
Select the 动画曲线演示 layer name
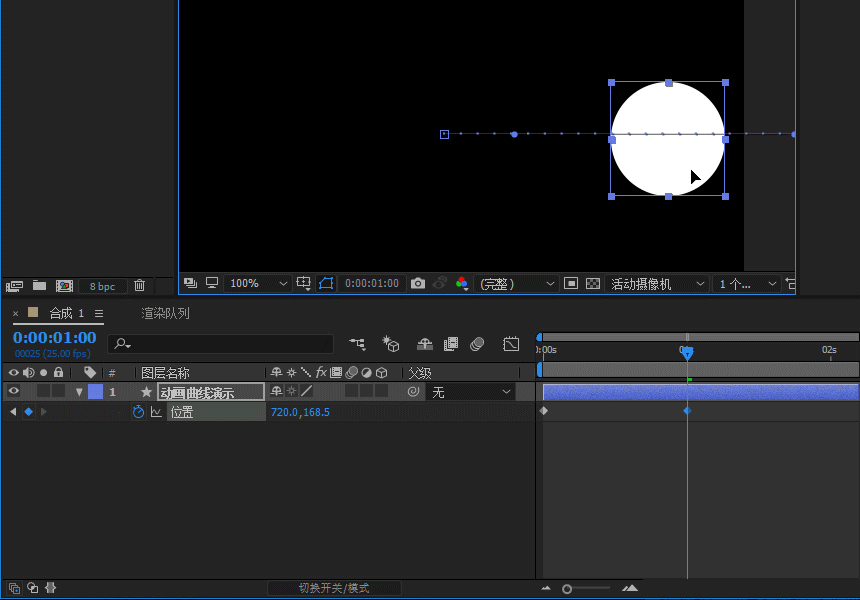click(211, 392)
